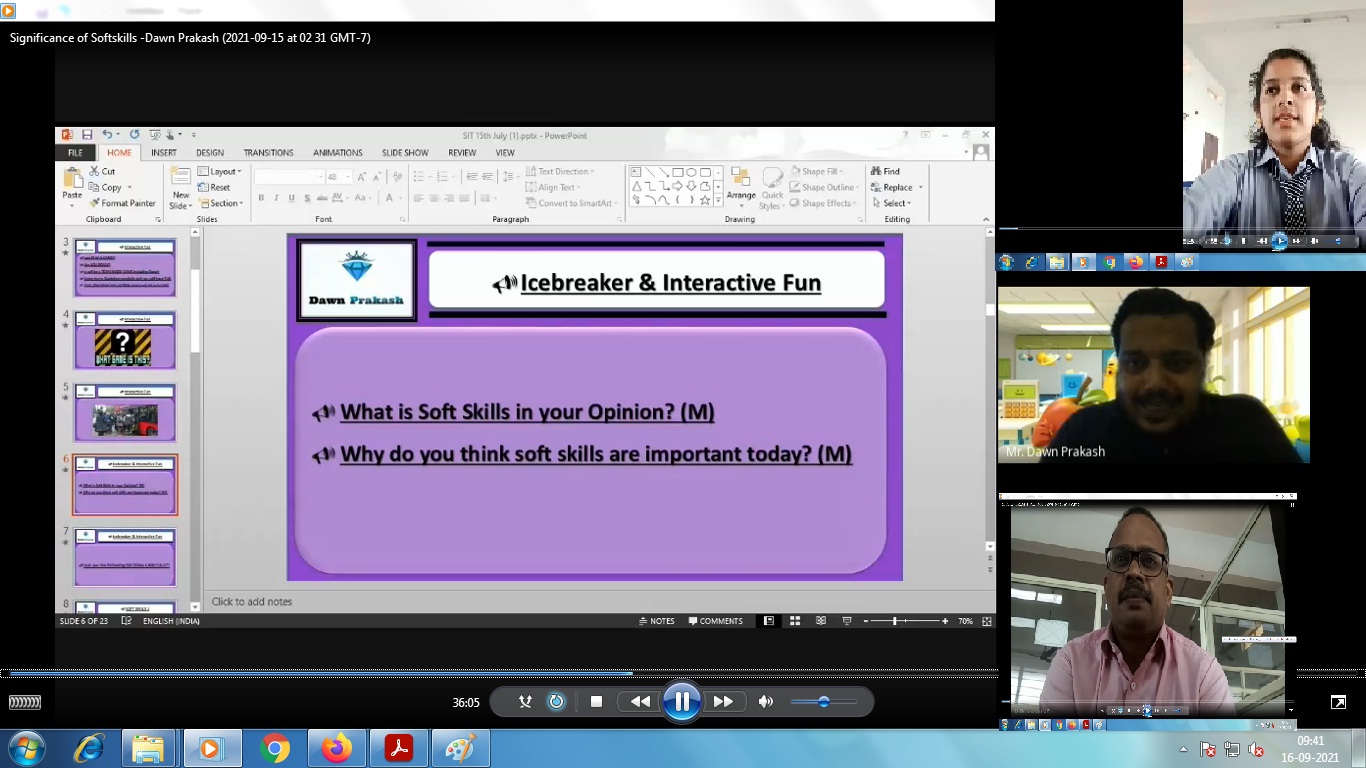The width and height of the screenshot is (1366, 768).
Task: Skip ahead with the Next button
Action: click(723, 702)
